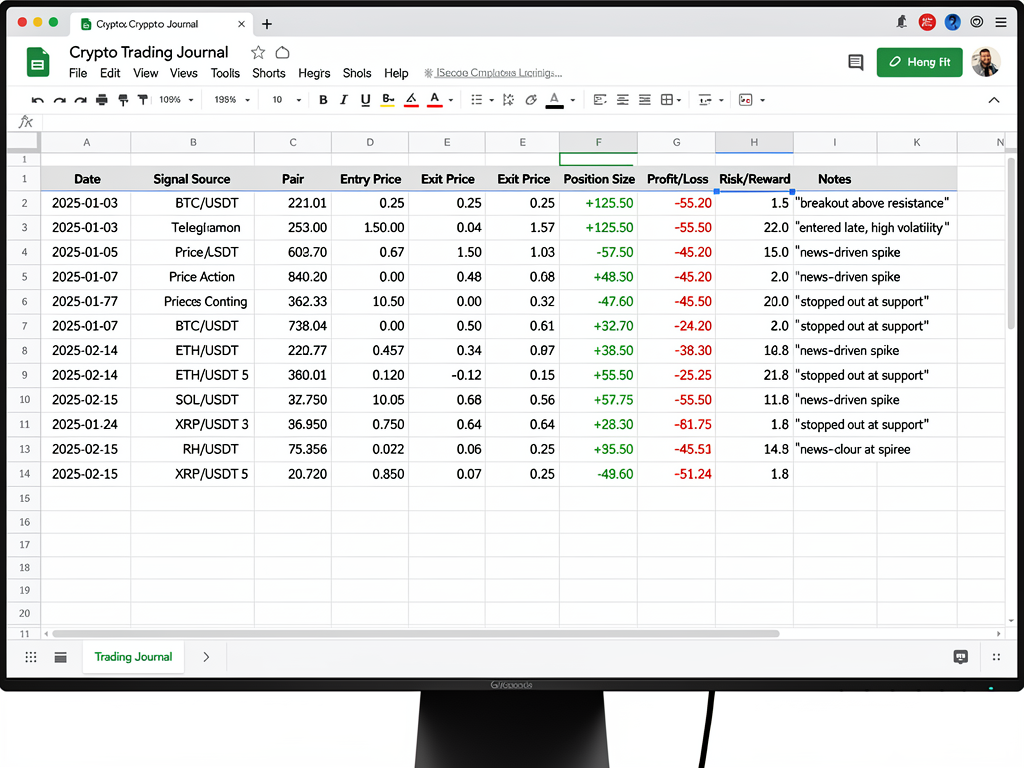This screenshot has width=1024, height=768.
Task: Click the Sheets home icon
Action: 37,61
